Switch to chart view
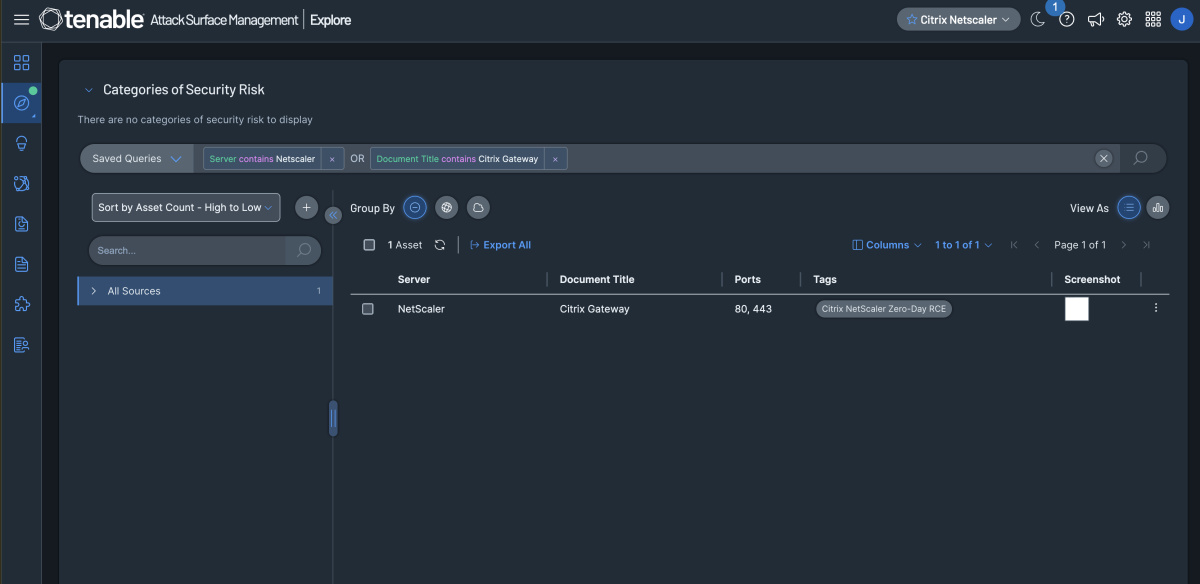The width and height of the screenshot is (1200, 584). click(x=1158, y=208)
